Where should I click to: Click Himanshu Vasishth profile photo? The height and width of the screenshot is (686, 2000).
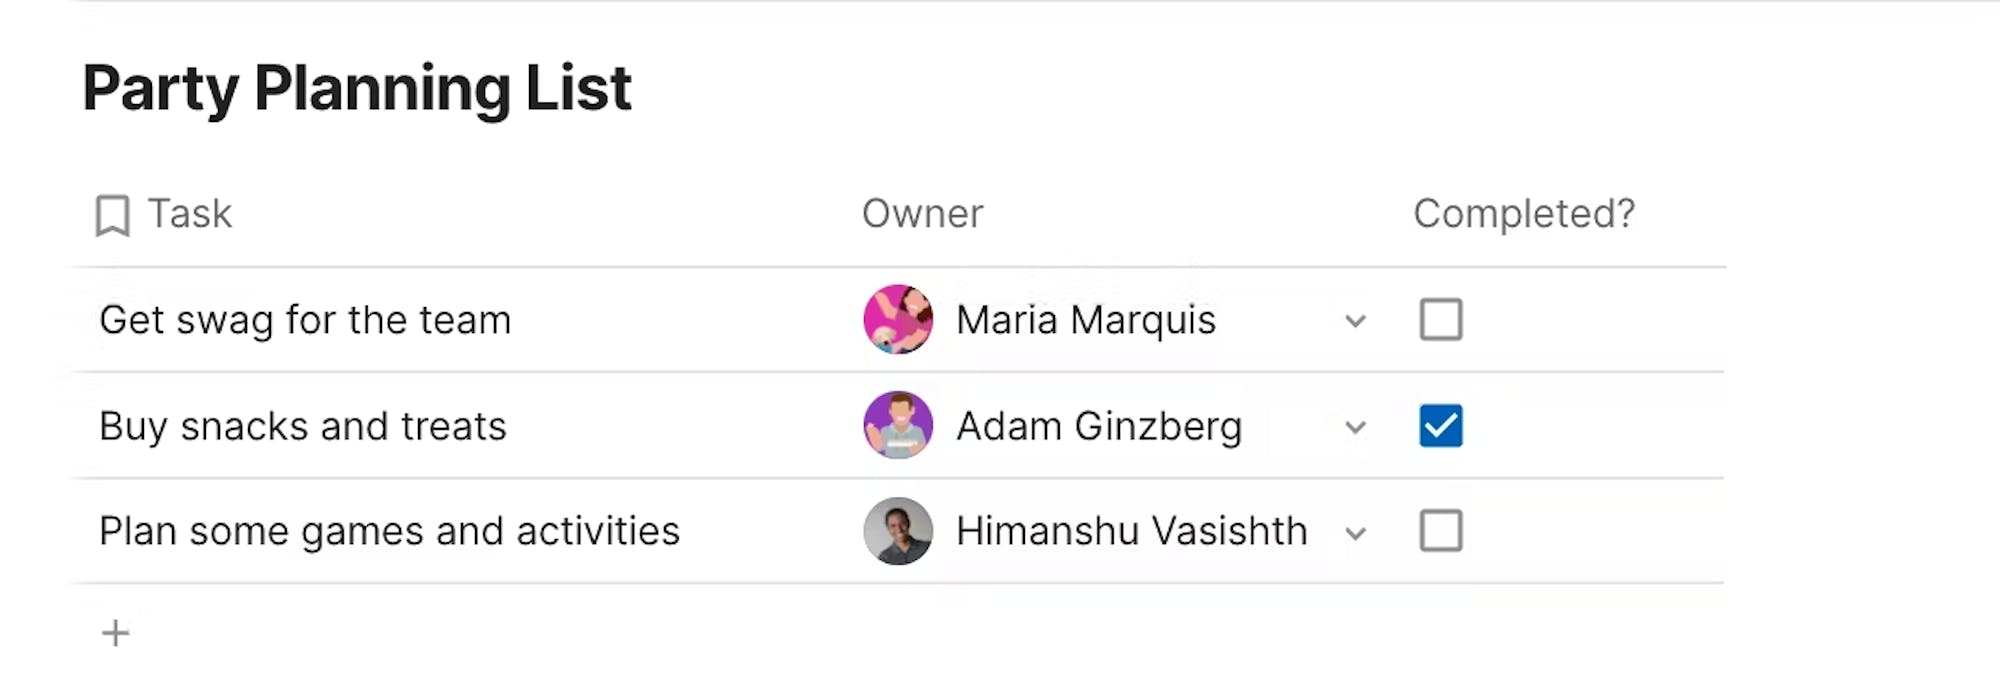click(898, 531)
